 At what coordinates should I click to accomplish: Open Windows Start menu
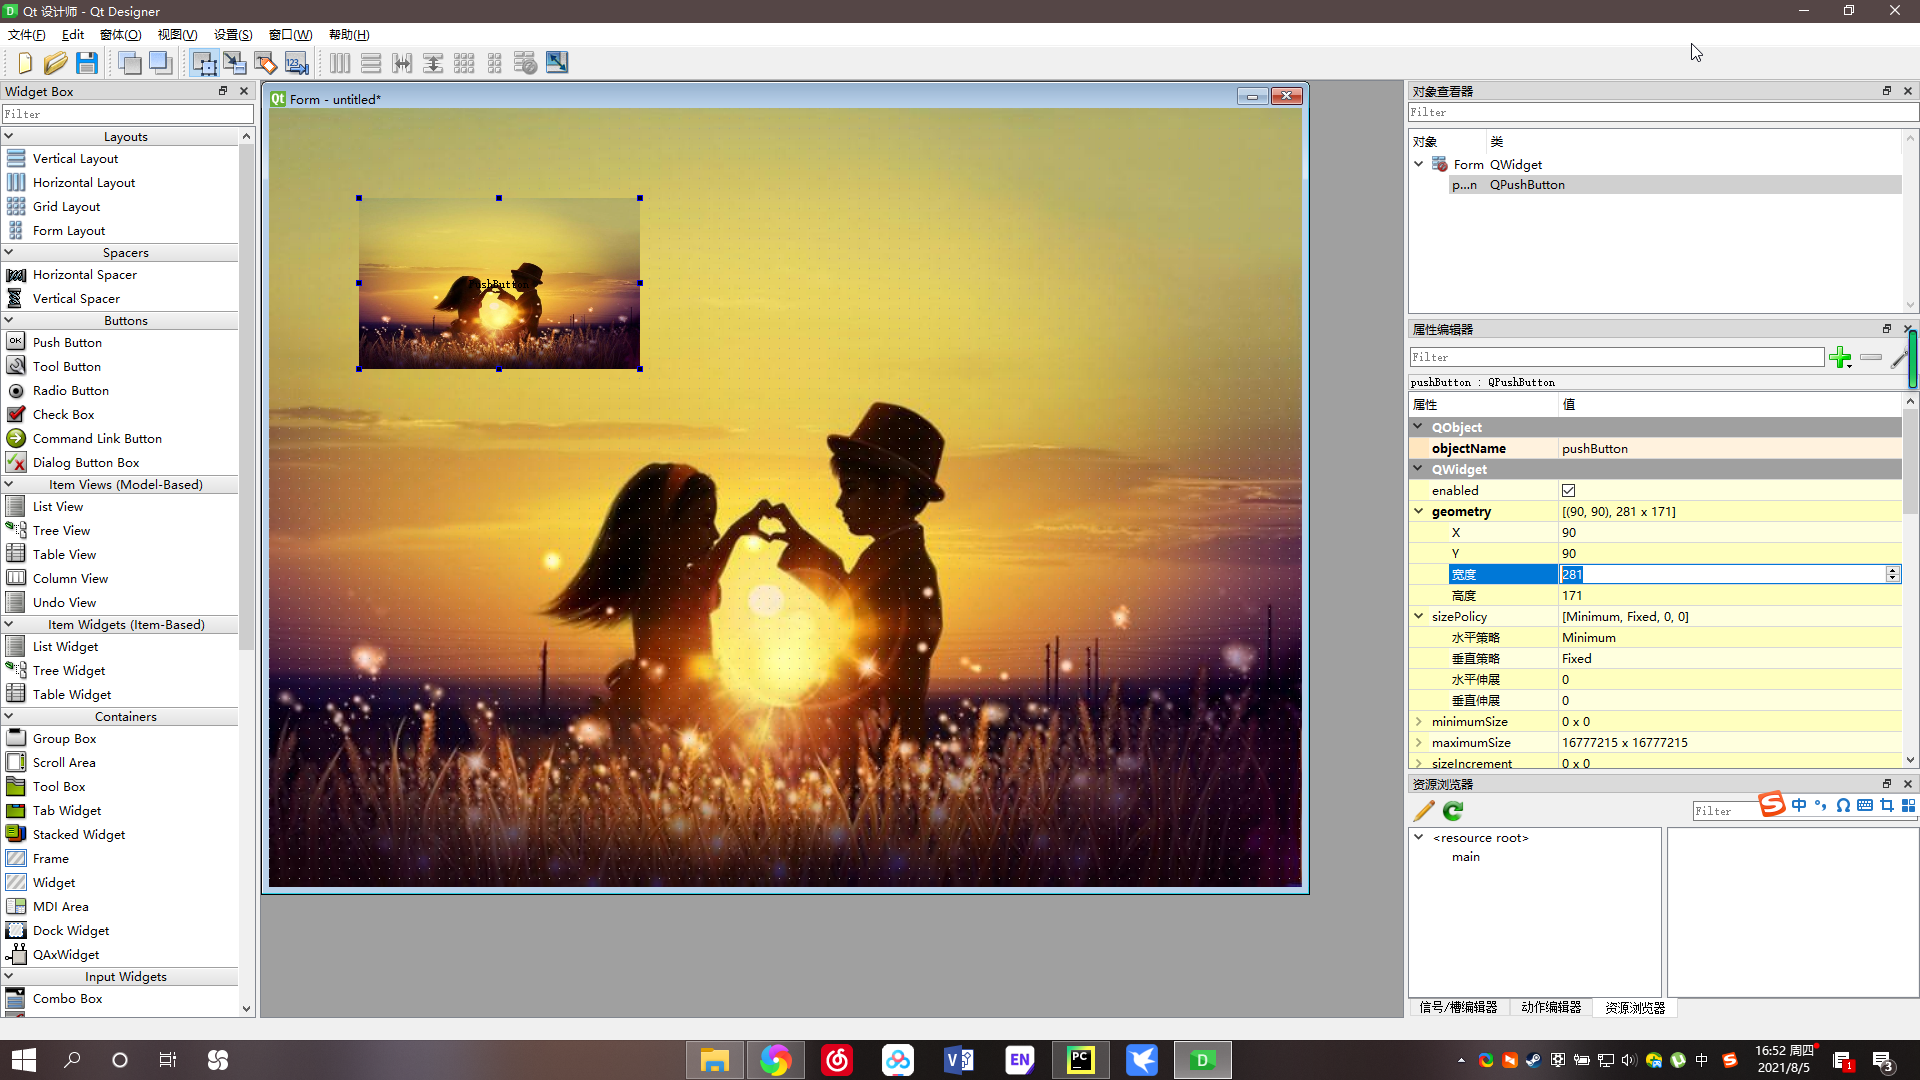(24, 1060)
